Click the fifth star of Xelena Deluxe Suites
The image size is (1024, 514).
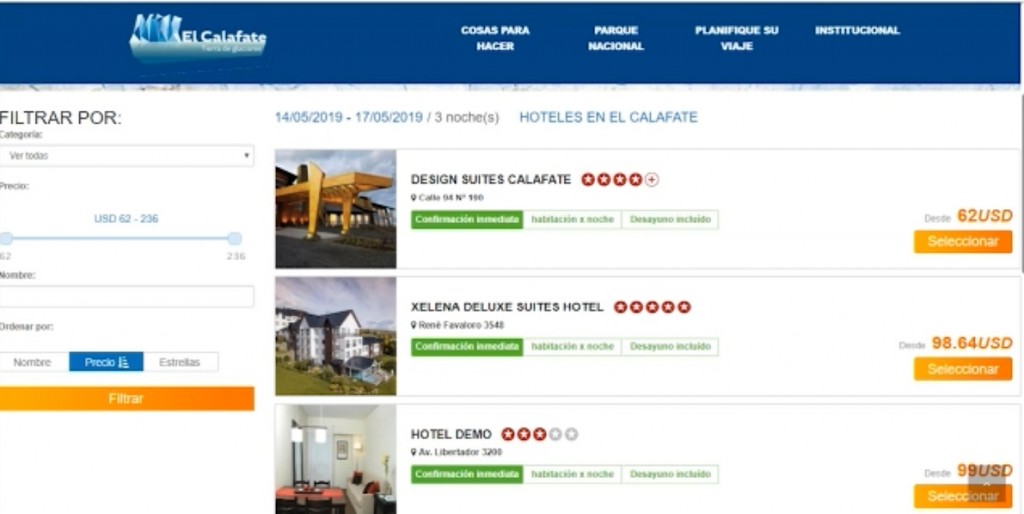[x=684, y=307]
